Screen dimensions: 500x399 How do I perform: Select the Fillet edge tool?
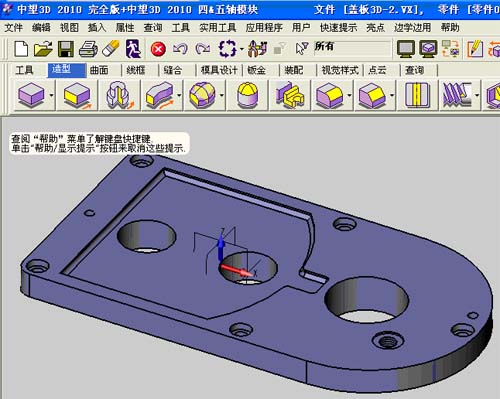coord(330,96)
